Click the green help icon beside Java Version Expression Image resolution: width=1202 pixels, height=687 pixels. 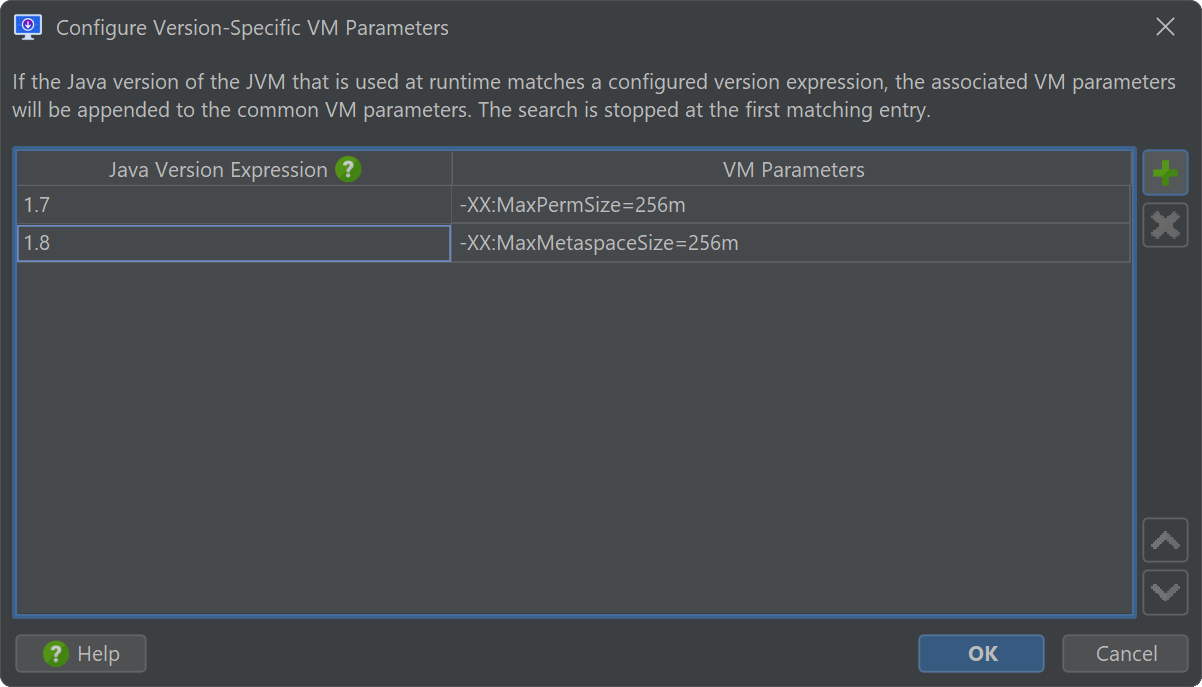pos(348,169)
